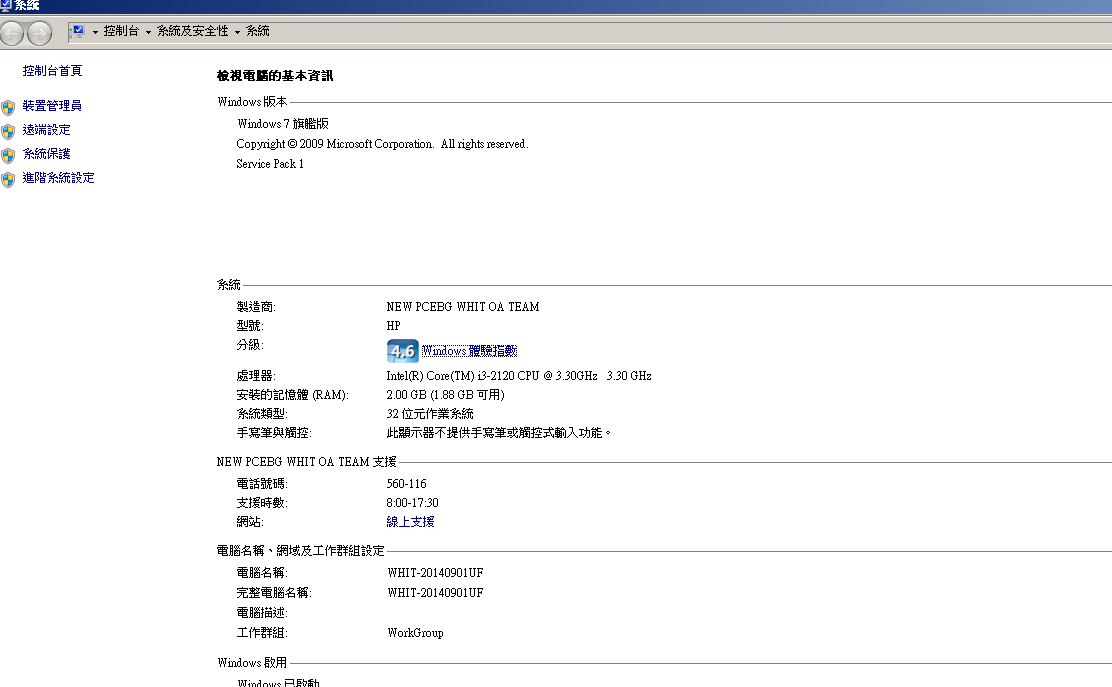
Task: Click system type value 32 位元作業系統
Action: click(x=430, y=414)
